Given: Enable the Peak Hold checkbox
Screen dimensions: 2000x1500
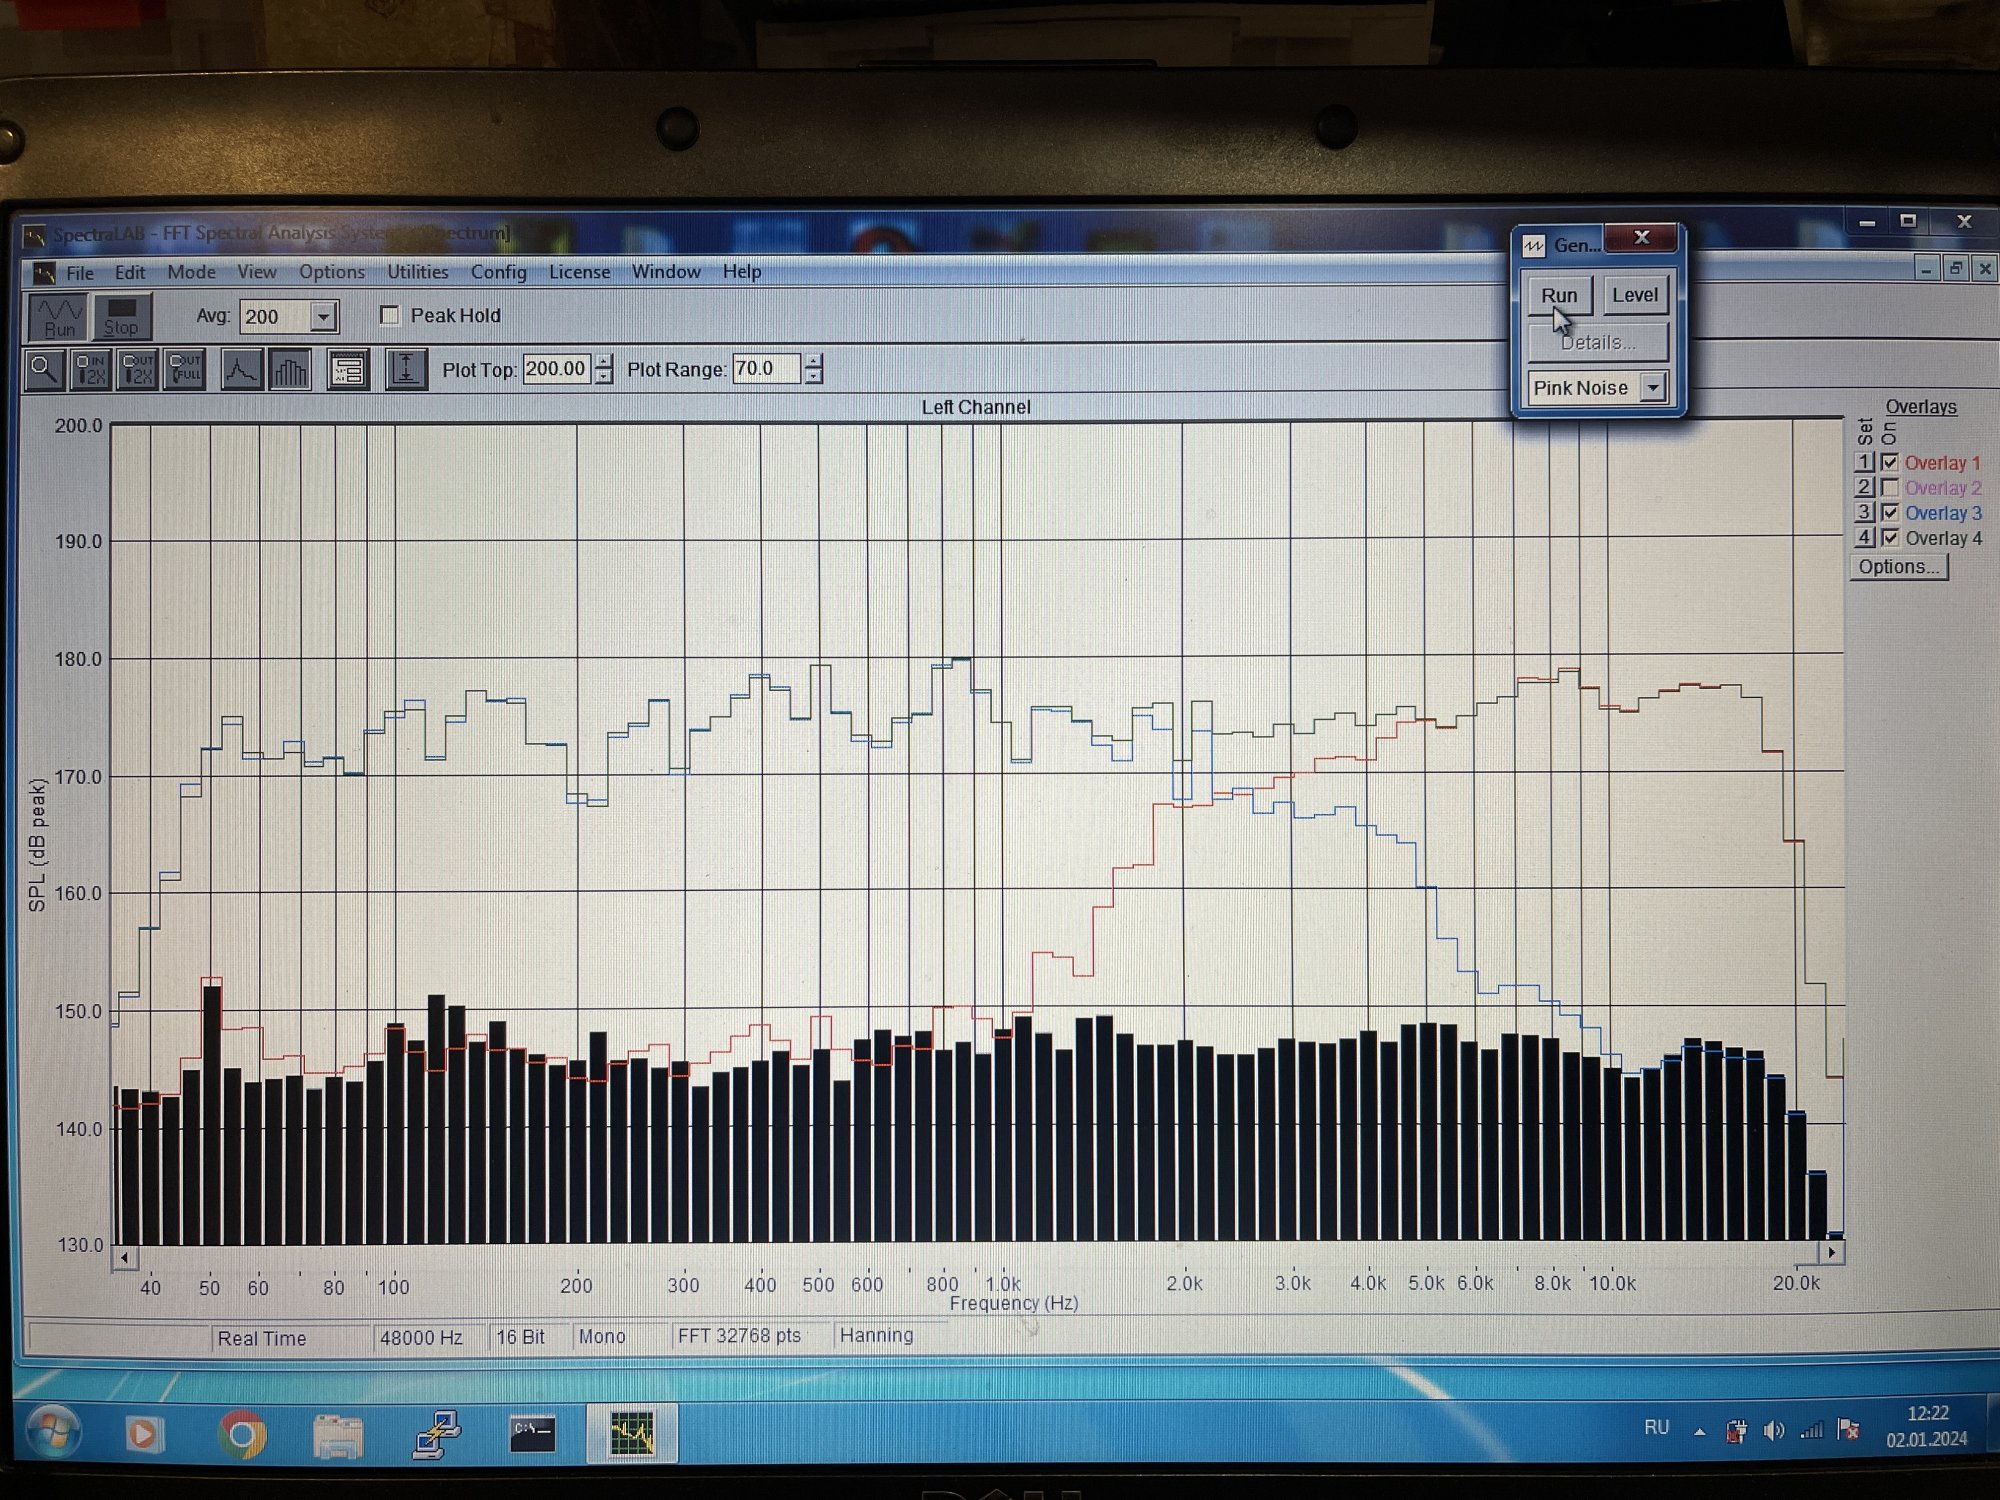Looking at the screenshot, I should coord(390,316).
